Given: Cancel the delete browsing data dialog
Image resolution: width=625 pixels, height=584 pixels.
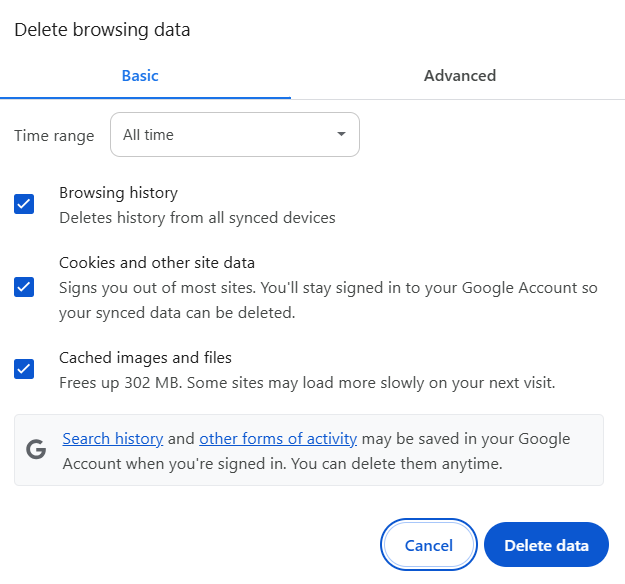Looking at the screenshot, I should tap(429, 546).
